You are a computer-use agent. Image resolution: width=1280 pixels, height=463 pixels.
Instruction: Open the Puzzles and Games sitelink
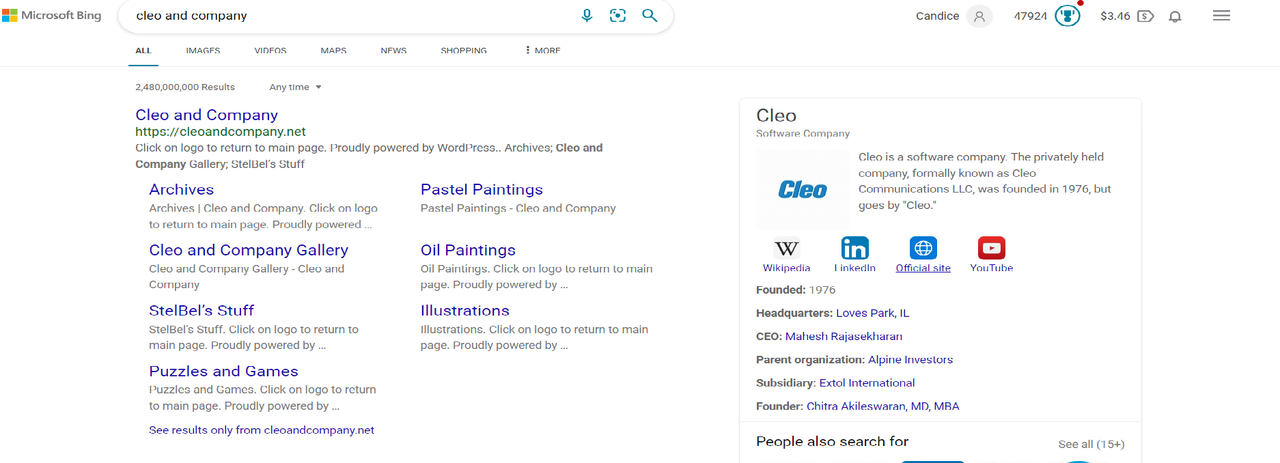224,371
